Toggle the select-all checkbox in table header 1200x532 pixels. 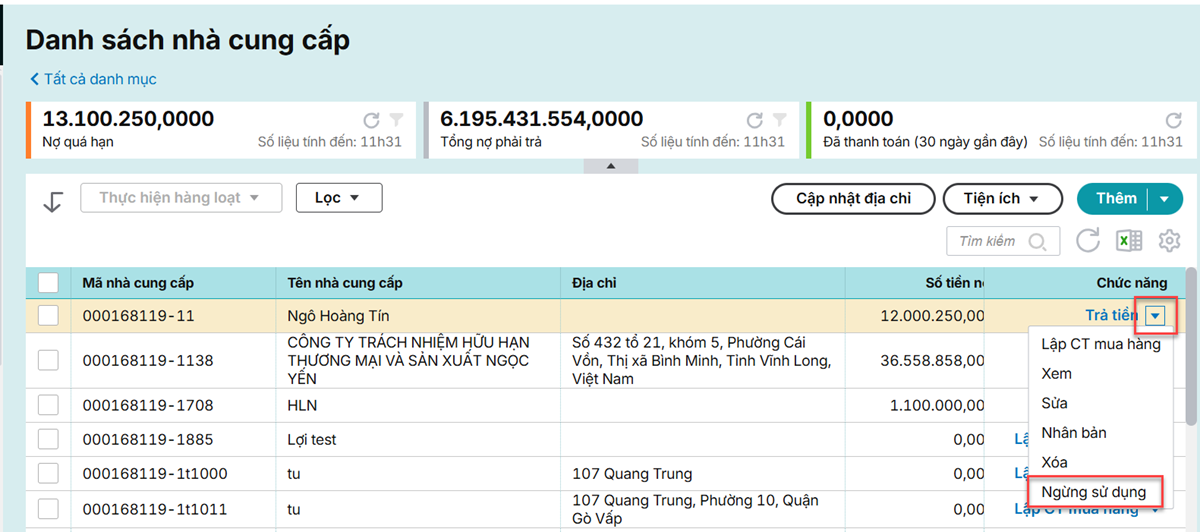tap(48, 283)
